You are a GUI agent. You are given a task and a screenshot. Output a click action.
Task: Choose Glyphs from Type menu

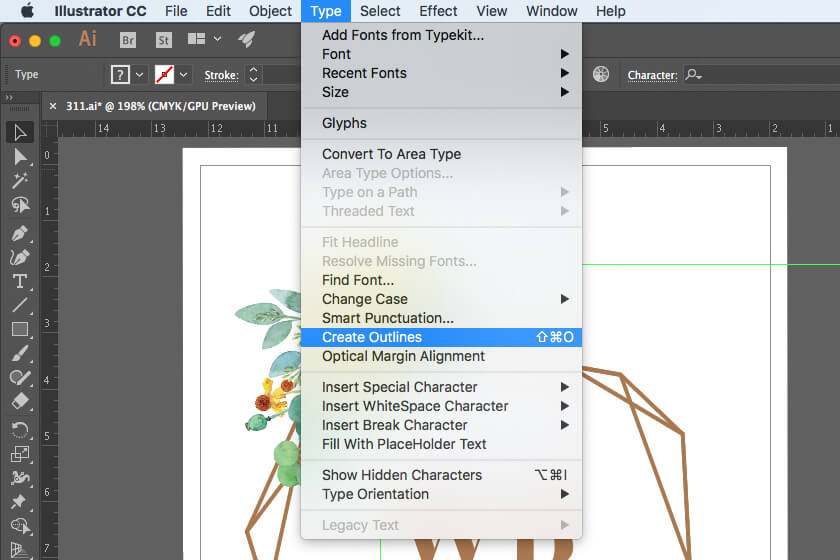pyautogui.click(x=441, y=123)
